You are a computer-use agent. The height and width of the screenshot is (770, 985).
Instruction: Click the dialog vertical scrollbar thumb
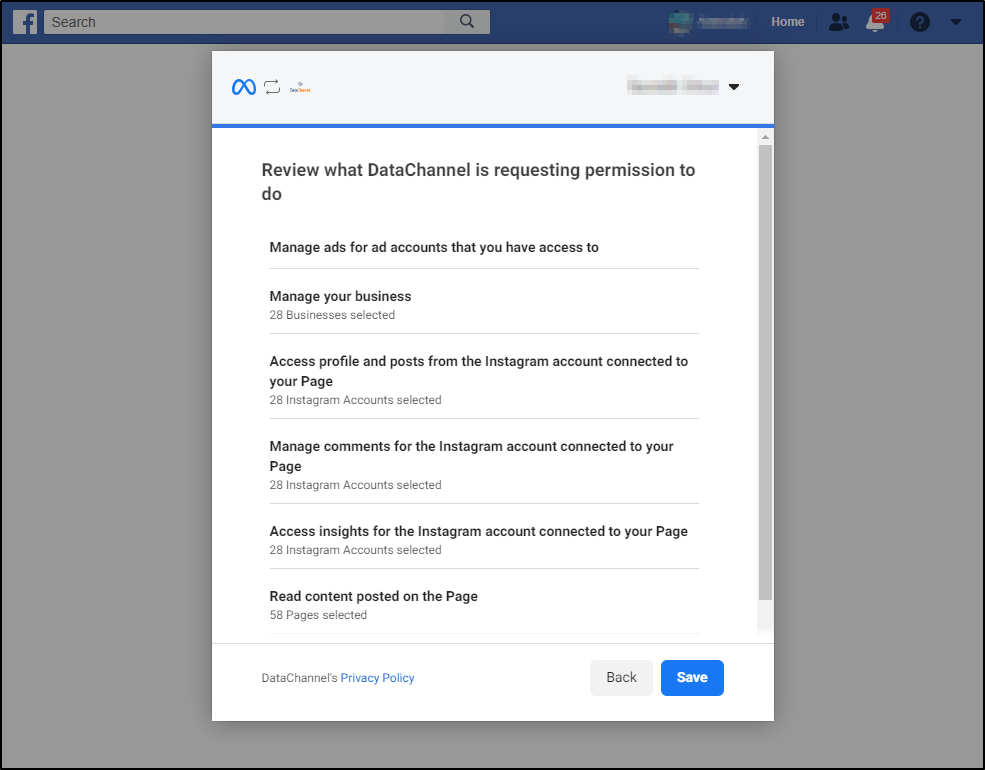click(x=765, y=372)
